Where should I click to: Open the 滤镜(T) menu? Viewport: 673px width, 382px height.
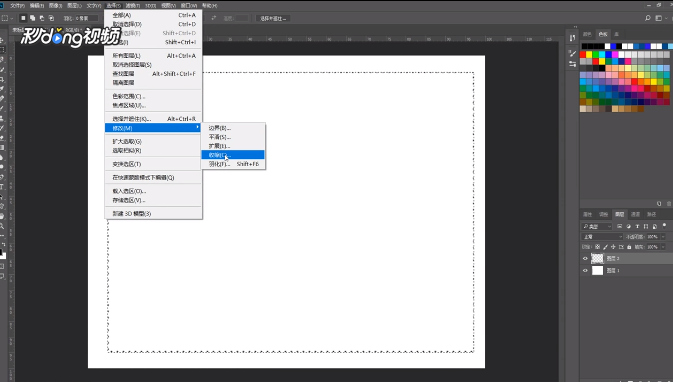point(133,6)
